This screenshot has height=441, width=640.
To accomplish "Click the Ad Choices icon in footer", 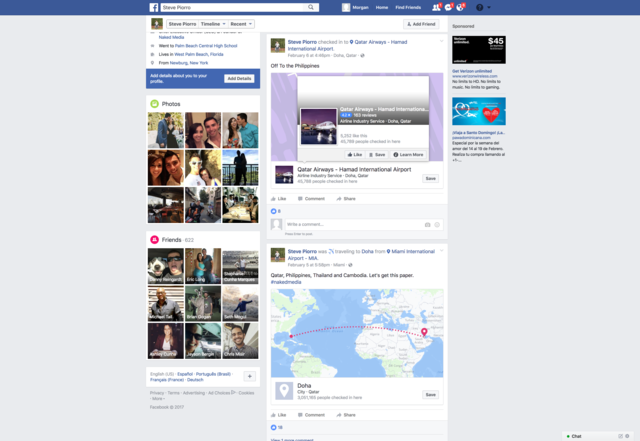I will (233, 392).
